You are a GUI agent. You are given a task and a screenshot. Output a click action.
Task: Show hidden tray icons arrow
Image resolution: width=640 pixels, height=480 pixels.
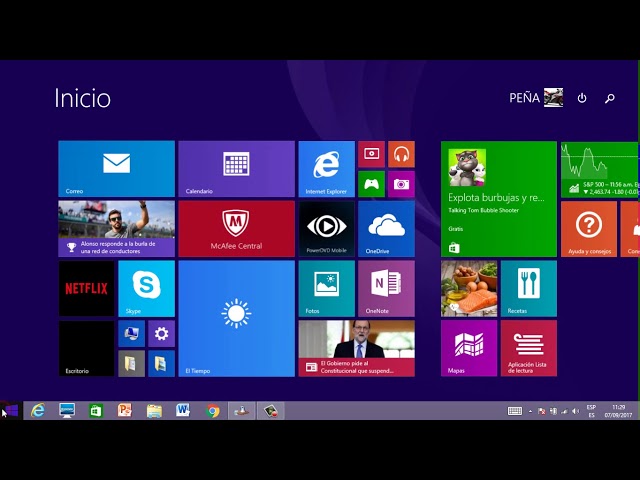[x=530, y=411]
